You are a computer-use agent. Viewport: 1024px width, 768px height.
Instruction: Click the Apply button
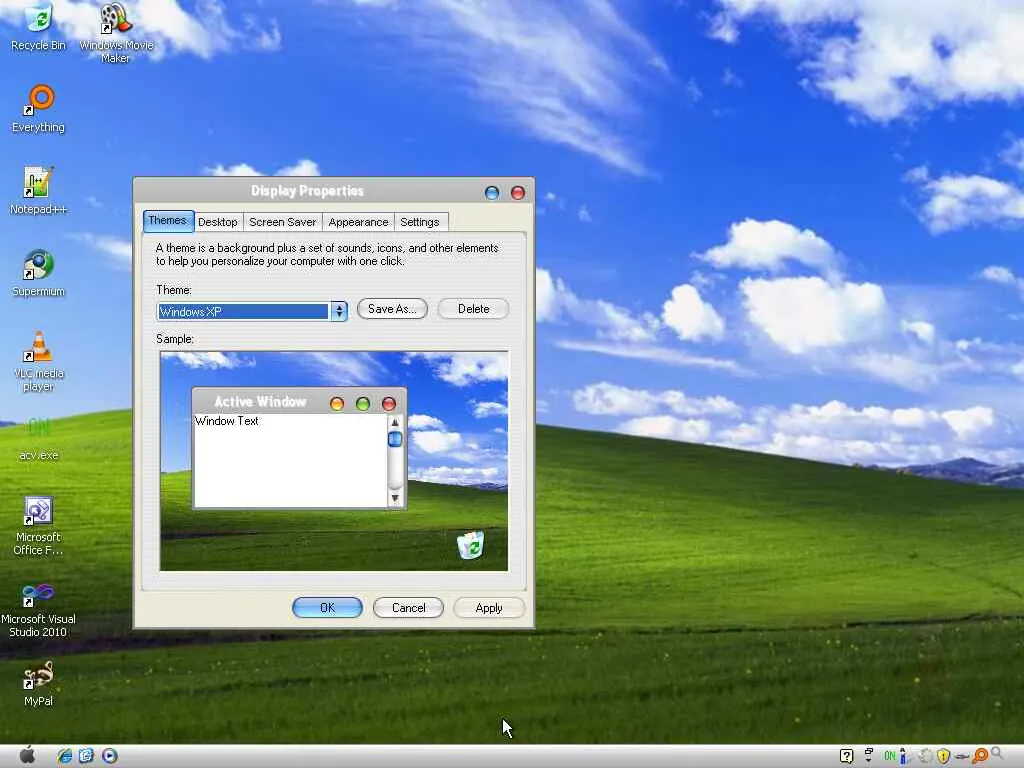(489, 607)
